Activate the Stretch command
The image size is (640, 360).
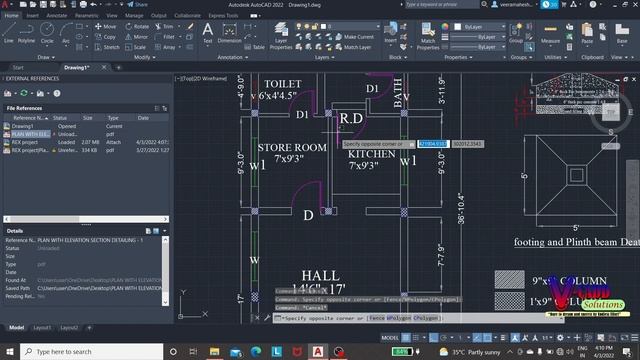[107, 47]
